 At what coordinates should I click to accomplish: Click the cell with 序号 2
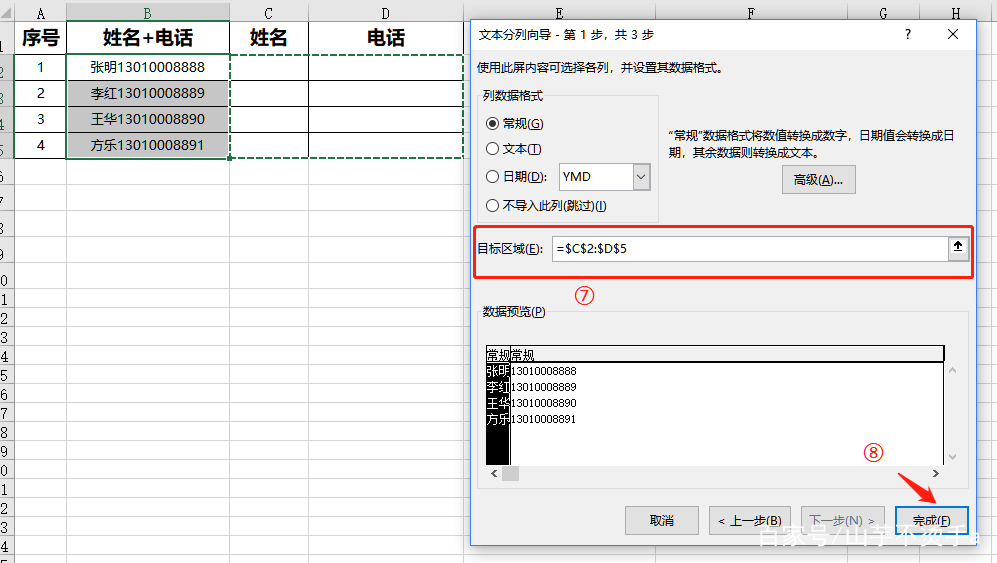pos(41,94)
